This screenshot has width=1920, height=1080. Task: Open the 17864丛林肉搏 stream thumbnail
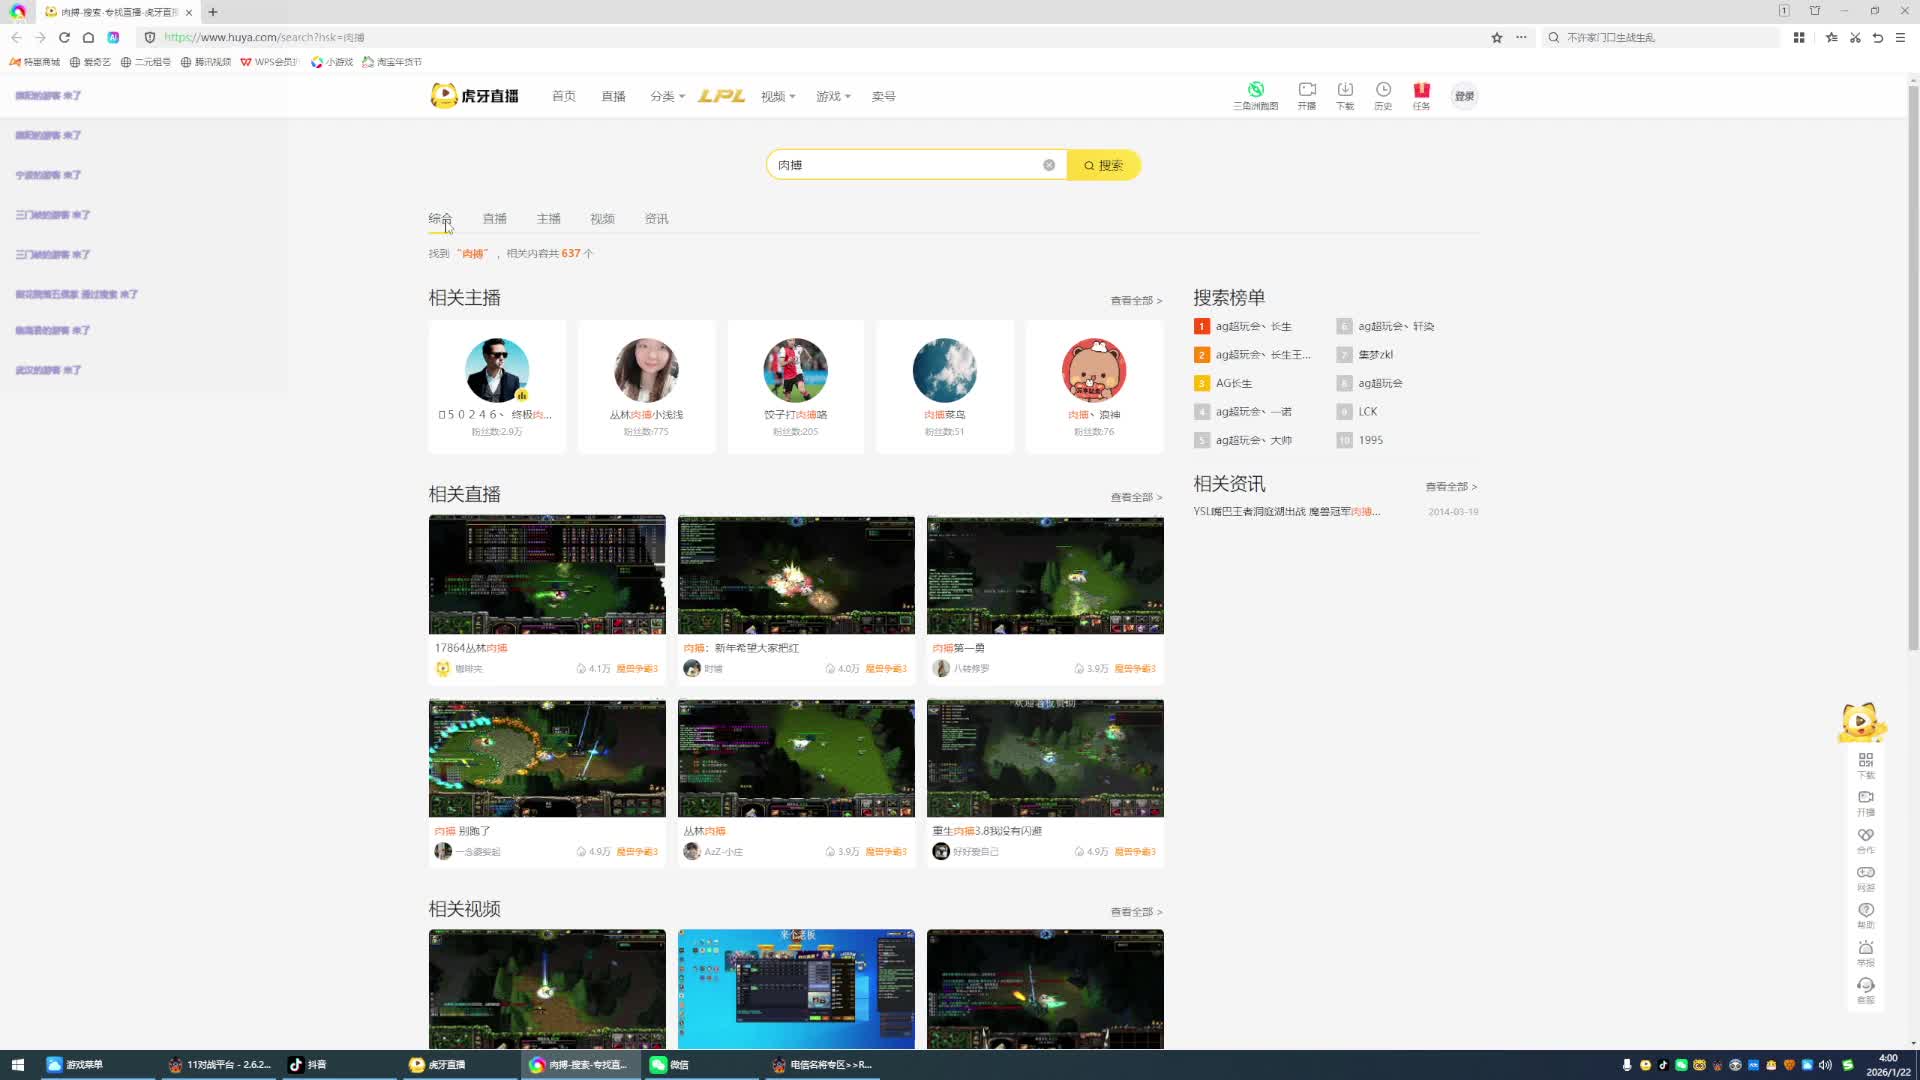click(547, 575)
